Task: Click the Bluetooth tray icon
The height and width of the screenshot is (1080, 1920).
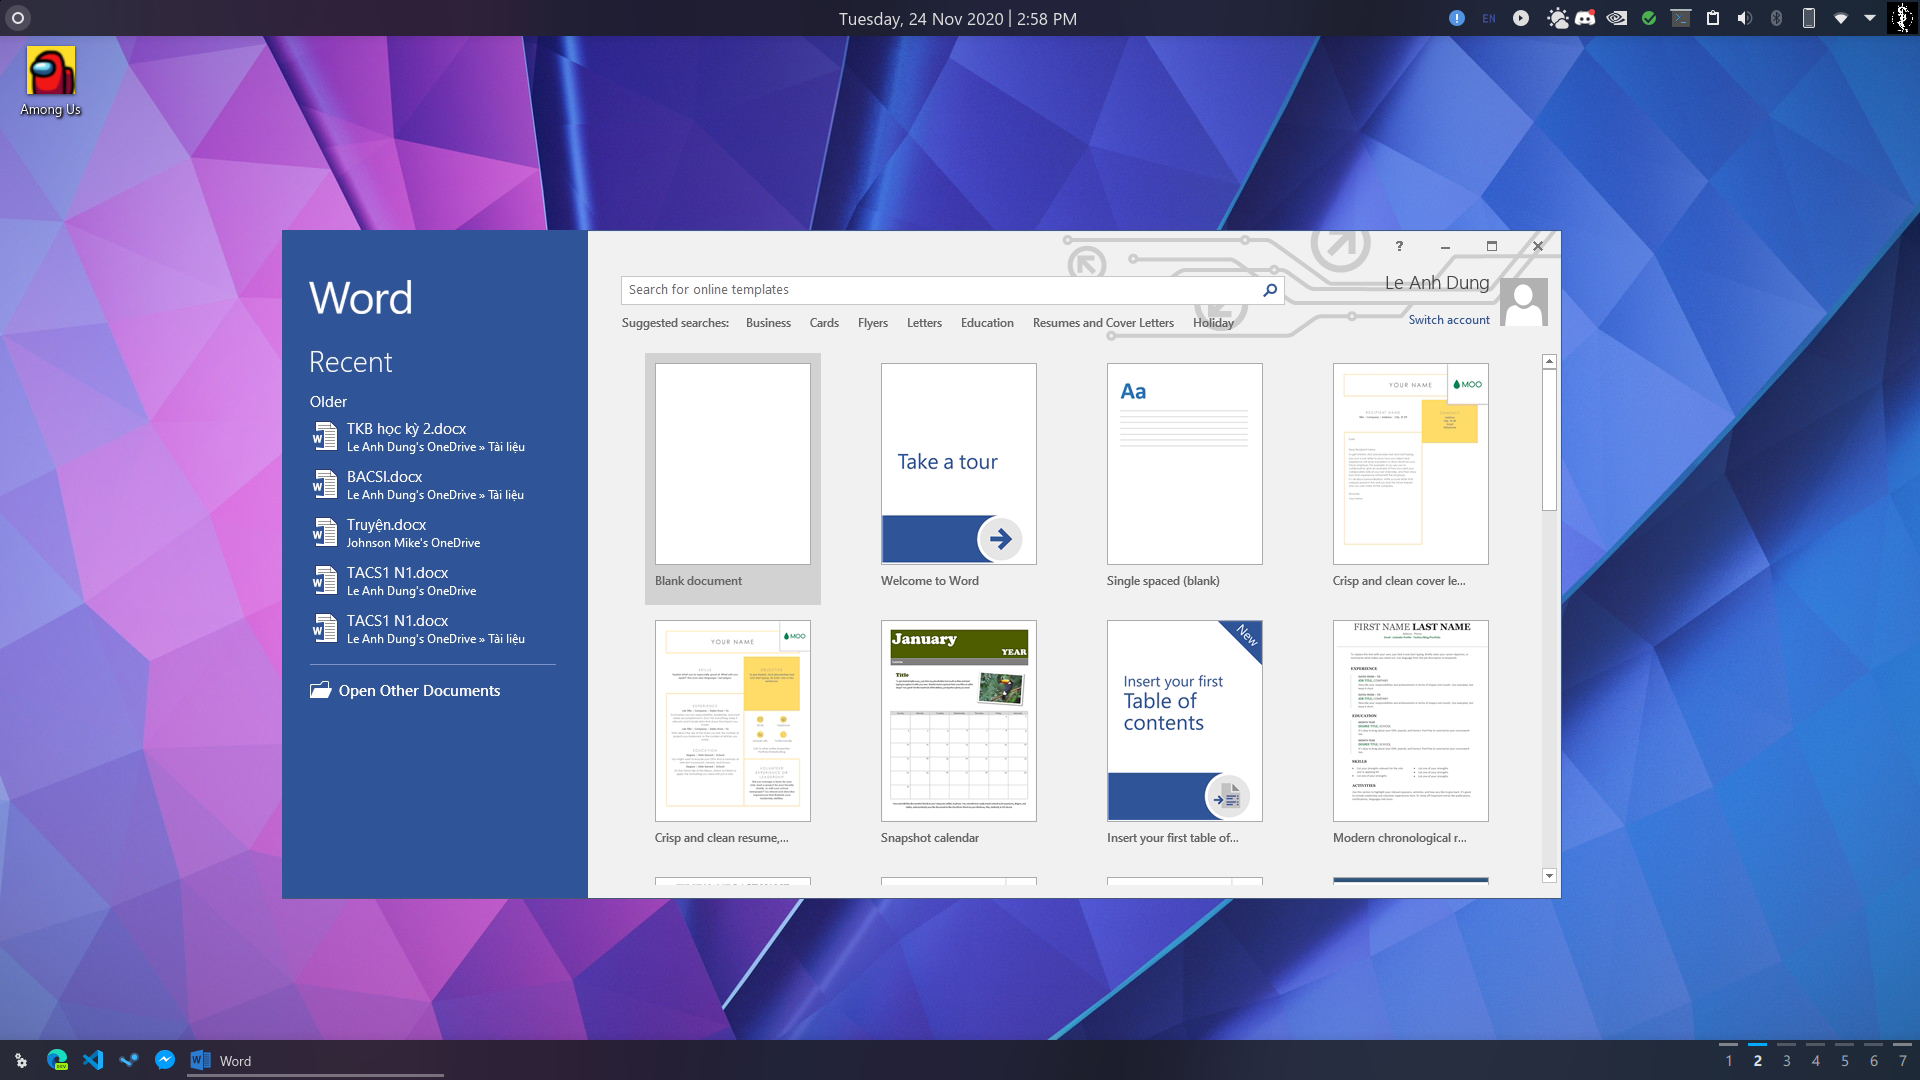Action: 1777,18
